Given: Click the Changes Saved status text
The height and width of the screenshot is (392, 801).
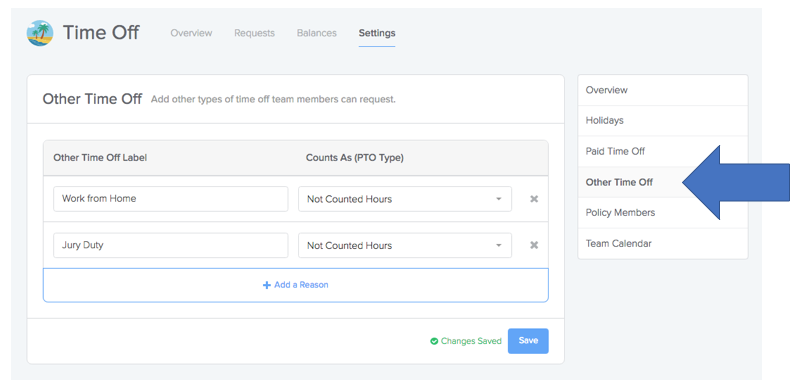Looking at the screenshot, I should coord(471,341).
